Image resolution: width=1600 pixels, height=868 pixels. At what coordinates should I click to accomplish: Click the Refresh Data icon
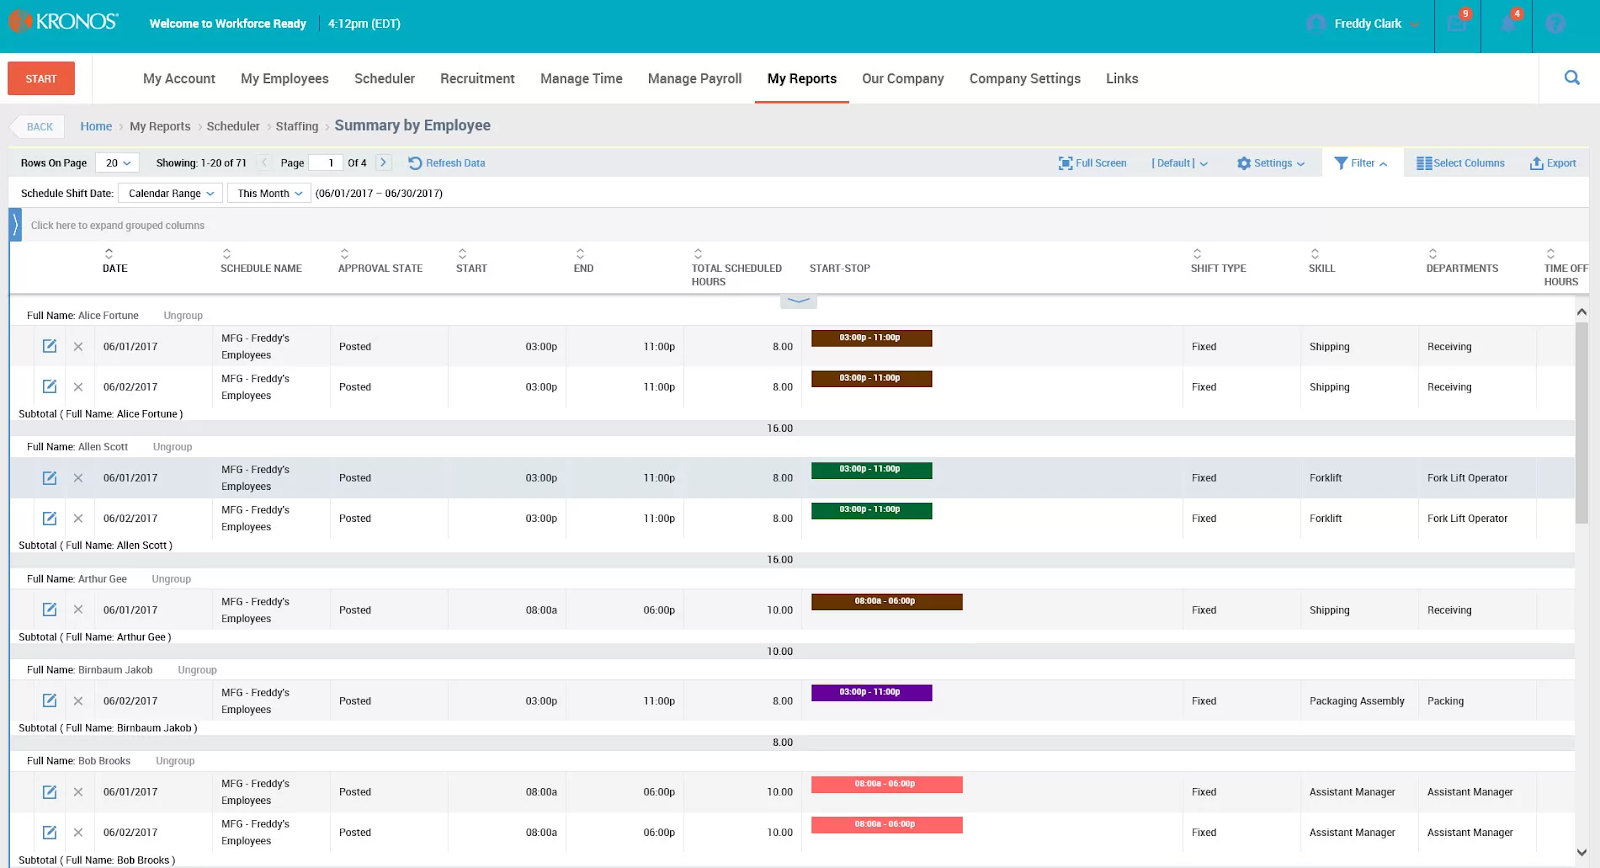point(415,163)
